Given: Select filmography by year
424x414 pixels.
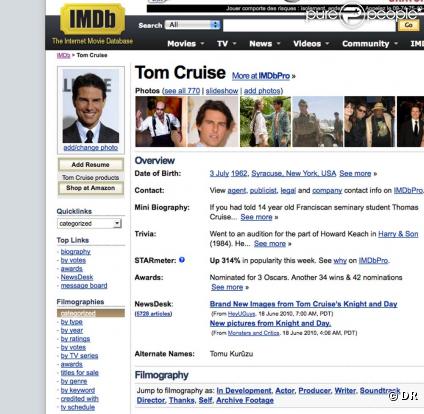Looking at the screenshot, I should (72, 330).
